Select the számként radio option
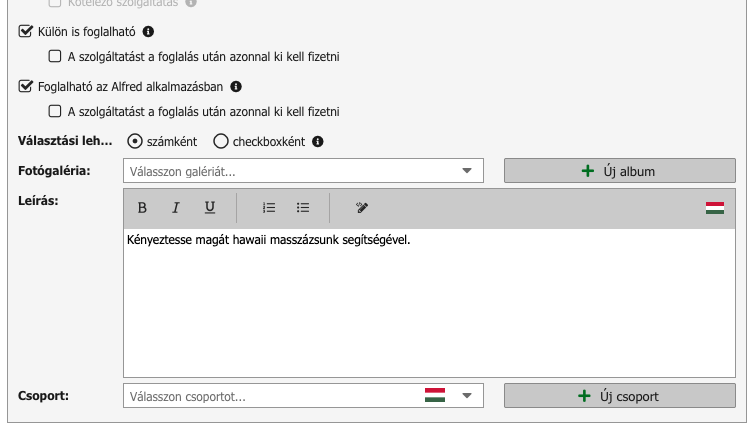 [135, 142]
